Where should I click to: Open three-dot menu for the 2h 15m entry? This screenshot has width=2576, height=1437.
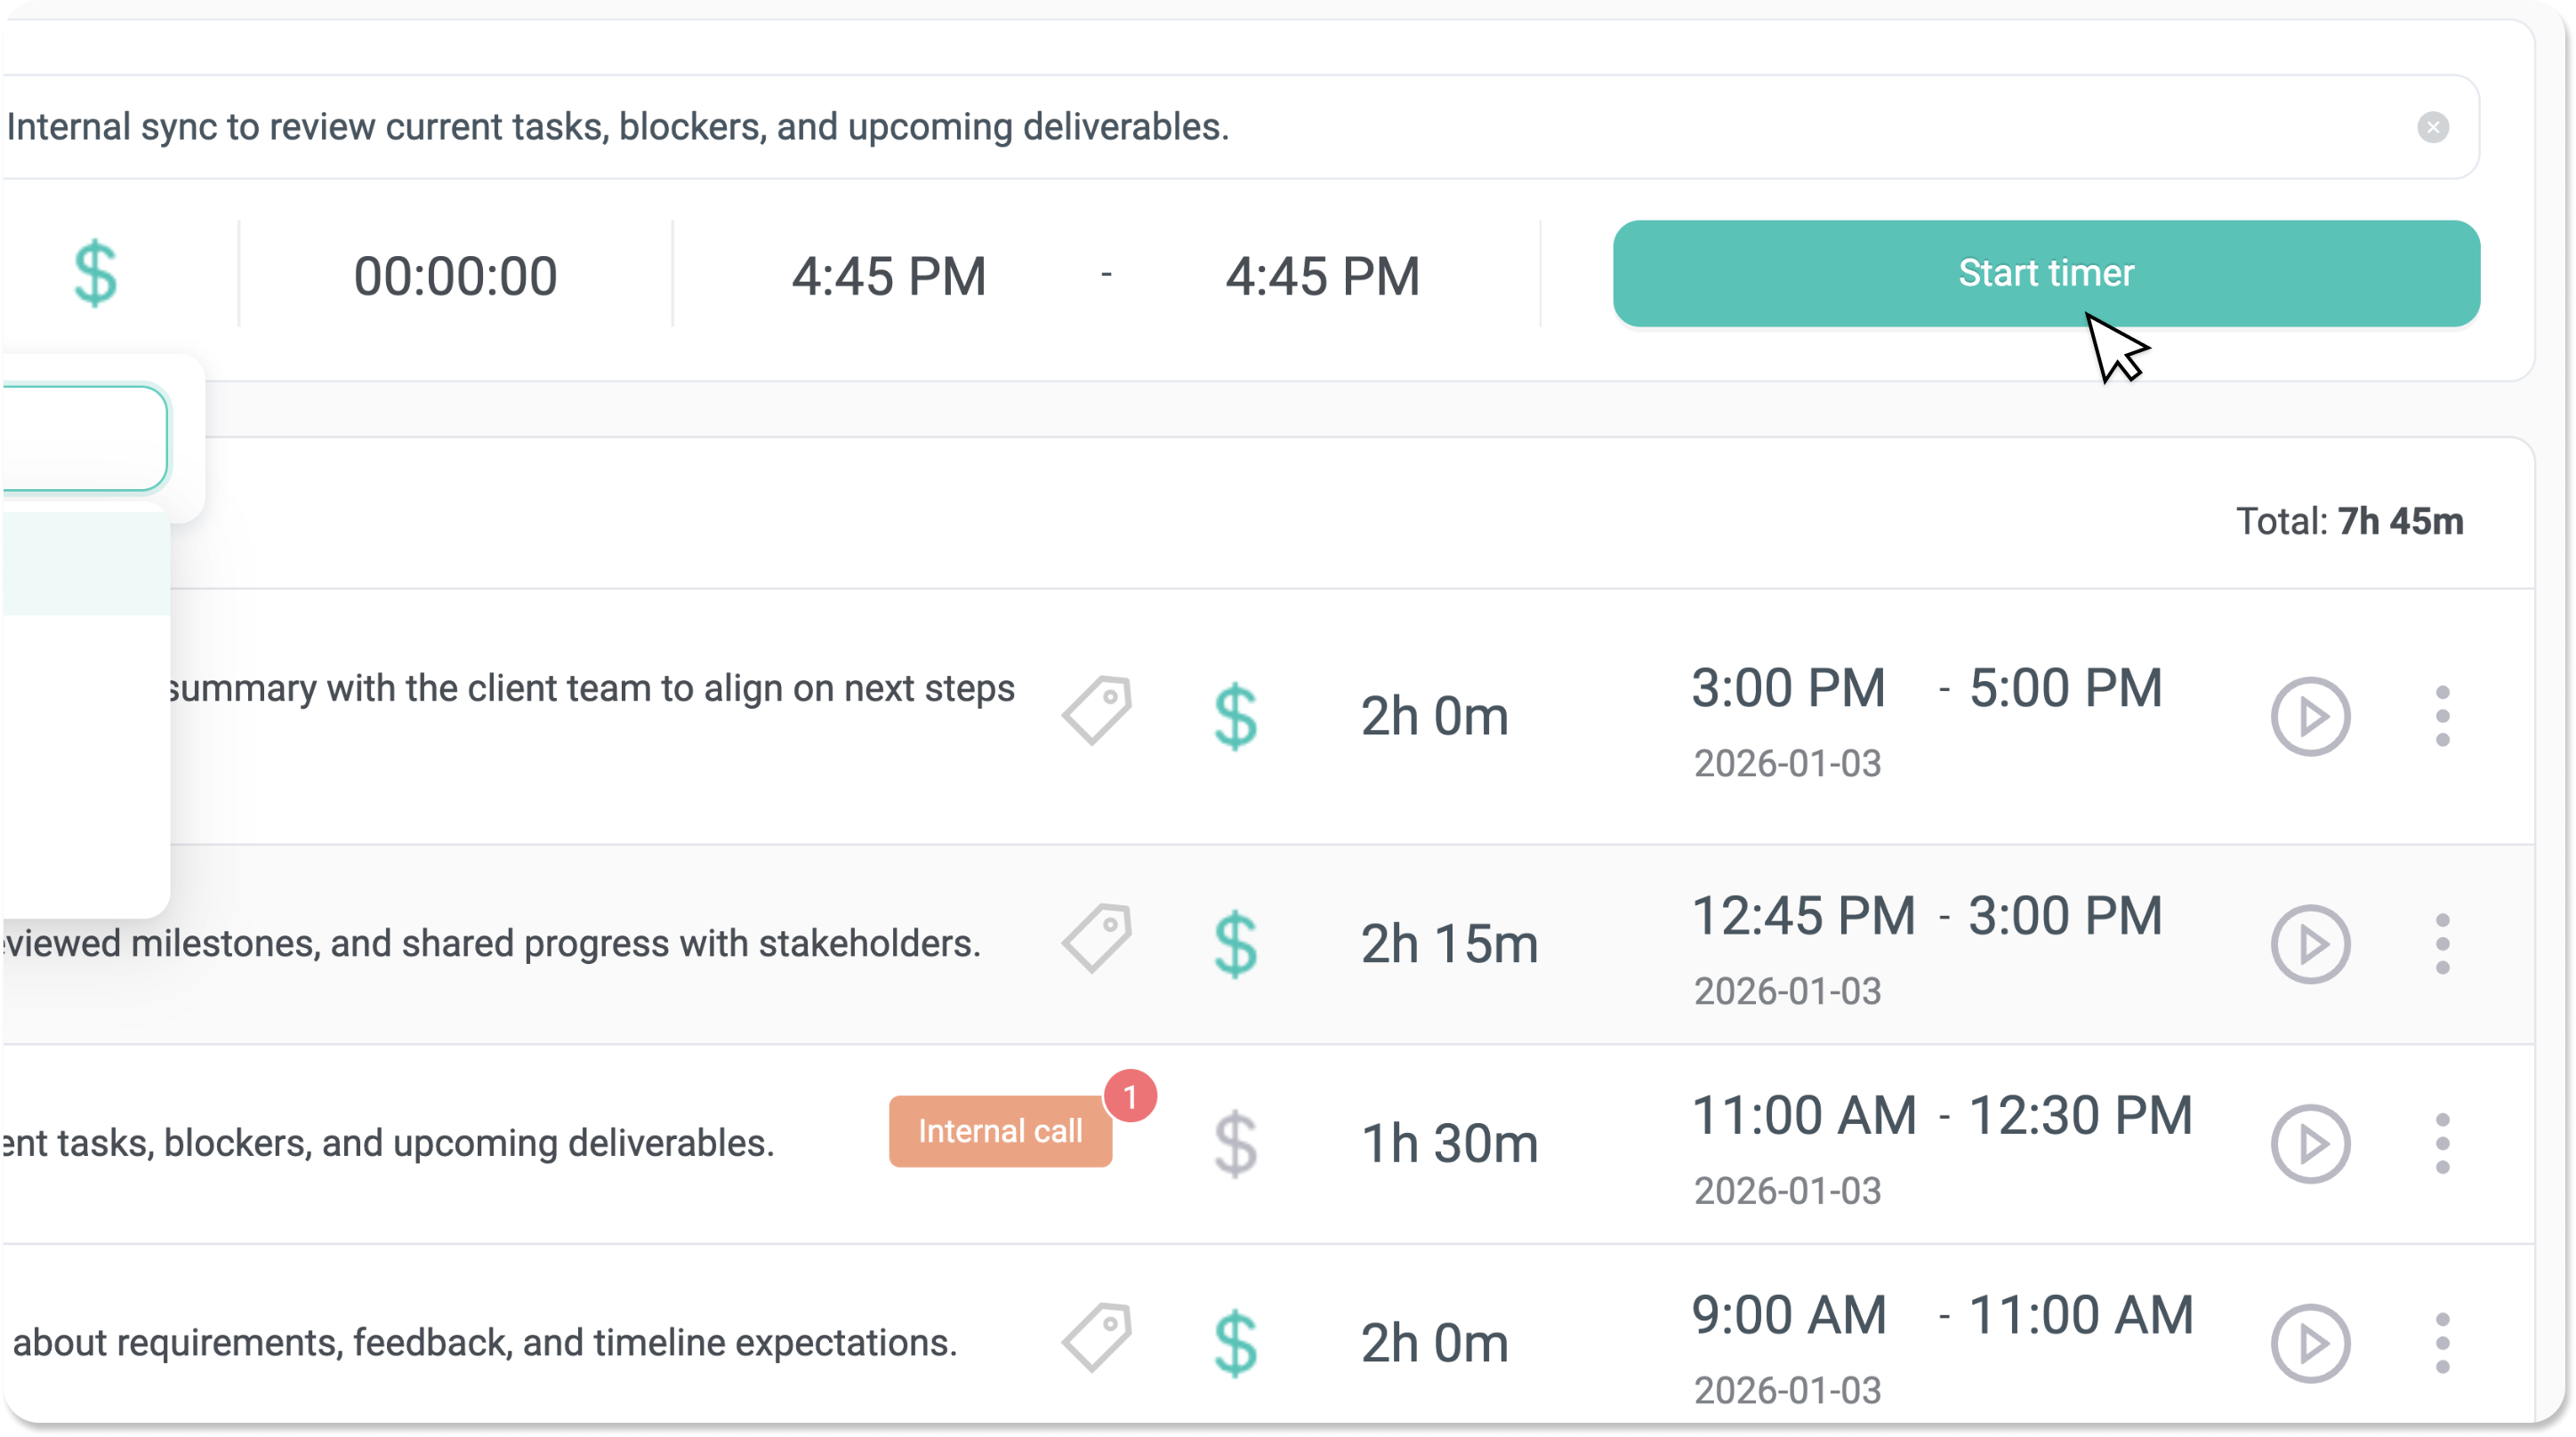2442,944
